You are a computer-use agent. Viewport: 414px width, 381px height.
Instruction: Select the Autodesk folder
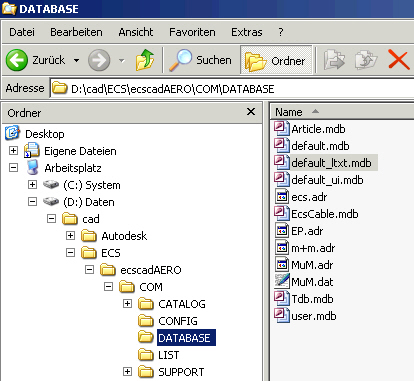point(114,236)
